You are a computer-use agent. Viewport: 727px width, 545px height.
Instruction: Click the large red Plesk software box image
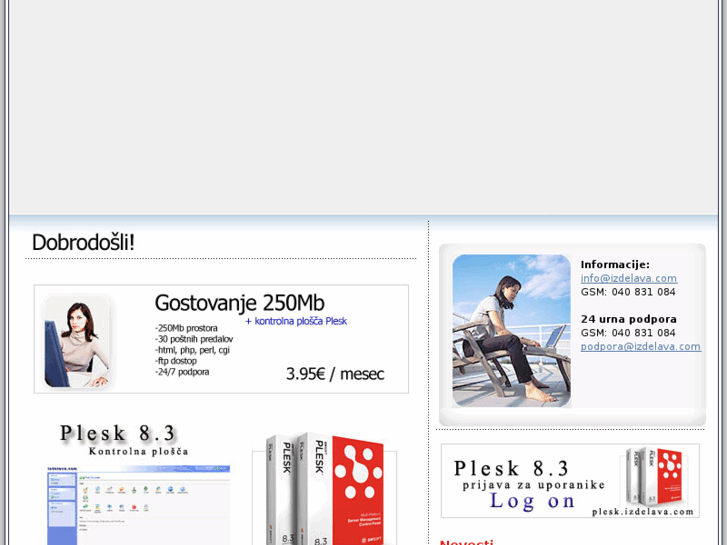pyautogui.click(x=325, y=488)
